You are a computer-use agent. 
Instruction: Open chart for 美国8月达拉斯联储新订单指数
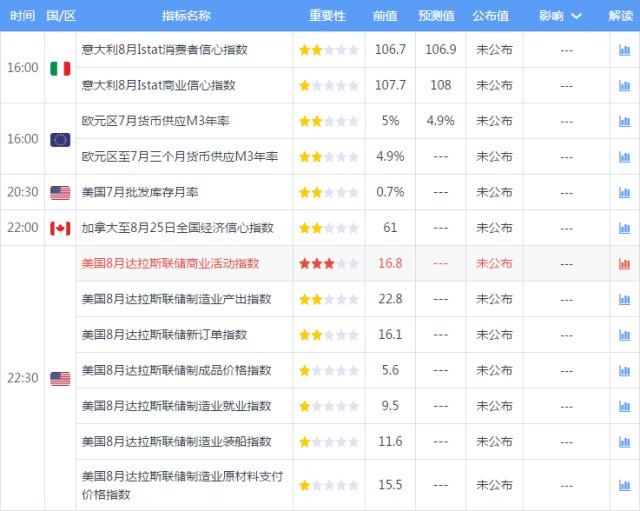tap(624, 335)
